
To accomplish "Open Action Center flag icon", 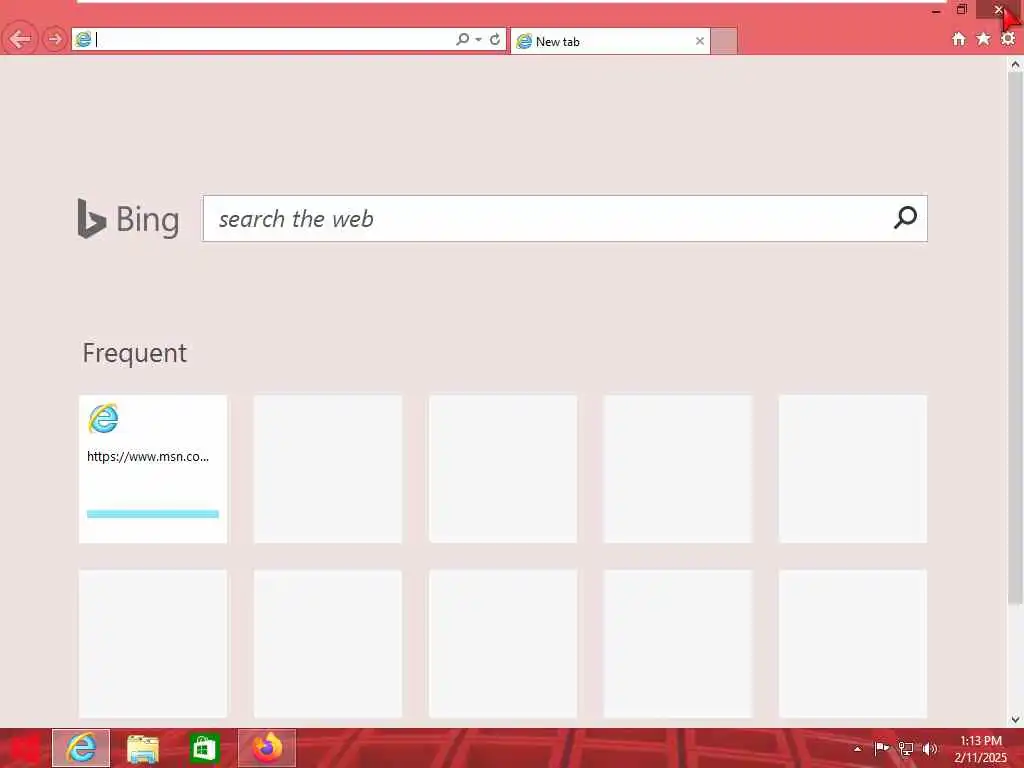I will point(882,748).
